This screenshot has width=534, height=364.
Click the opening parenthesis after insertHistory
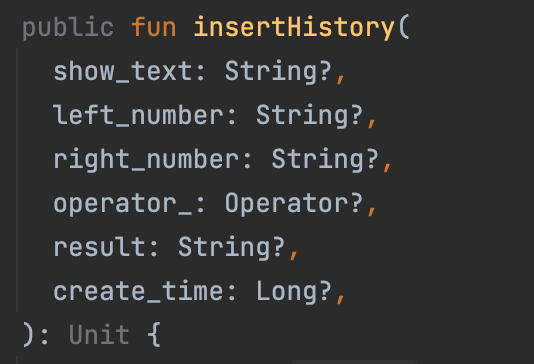click(404, 27)
